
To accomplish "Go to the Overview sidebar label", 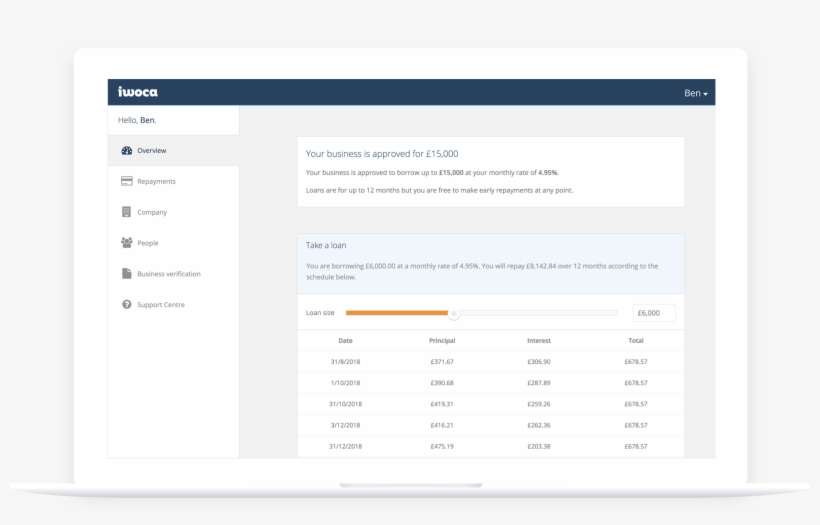I will 152,151.
